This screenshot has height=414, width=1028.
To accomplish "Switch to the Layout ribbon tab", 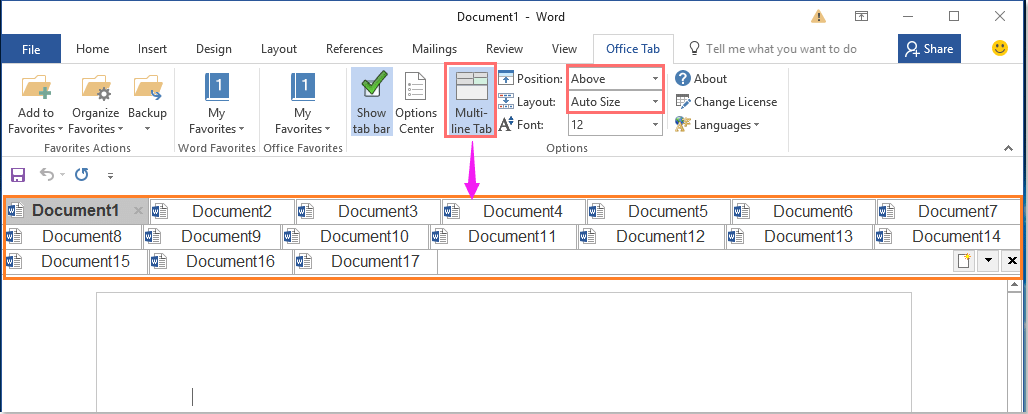I will 279,49.
